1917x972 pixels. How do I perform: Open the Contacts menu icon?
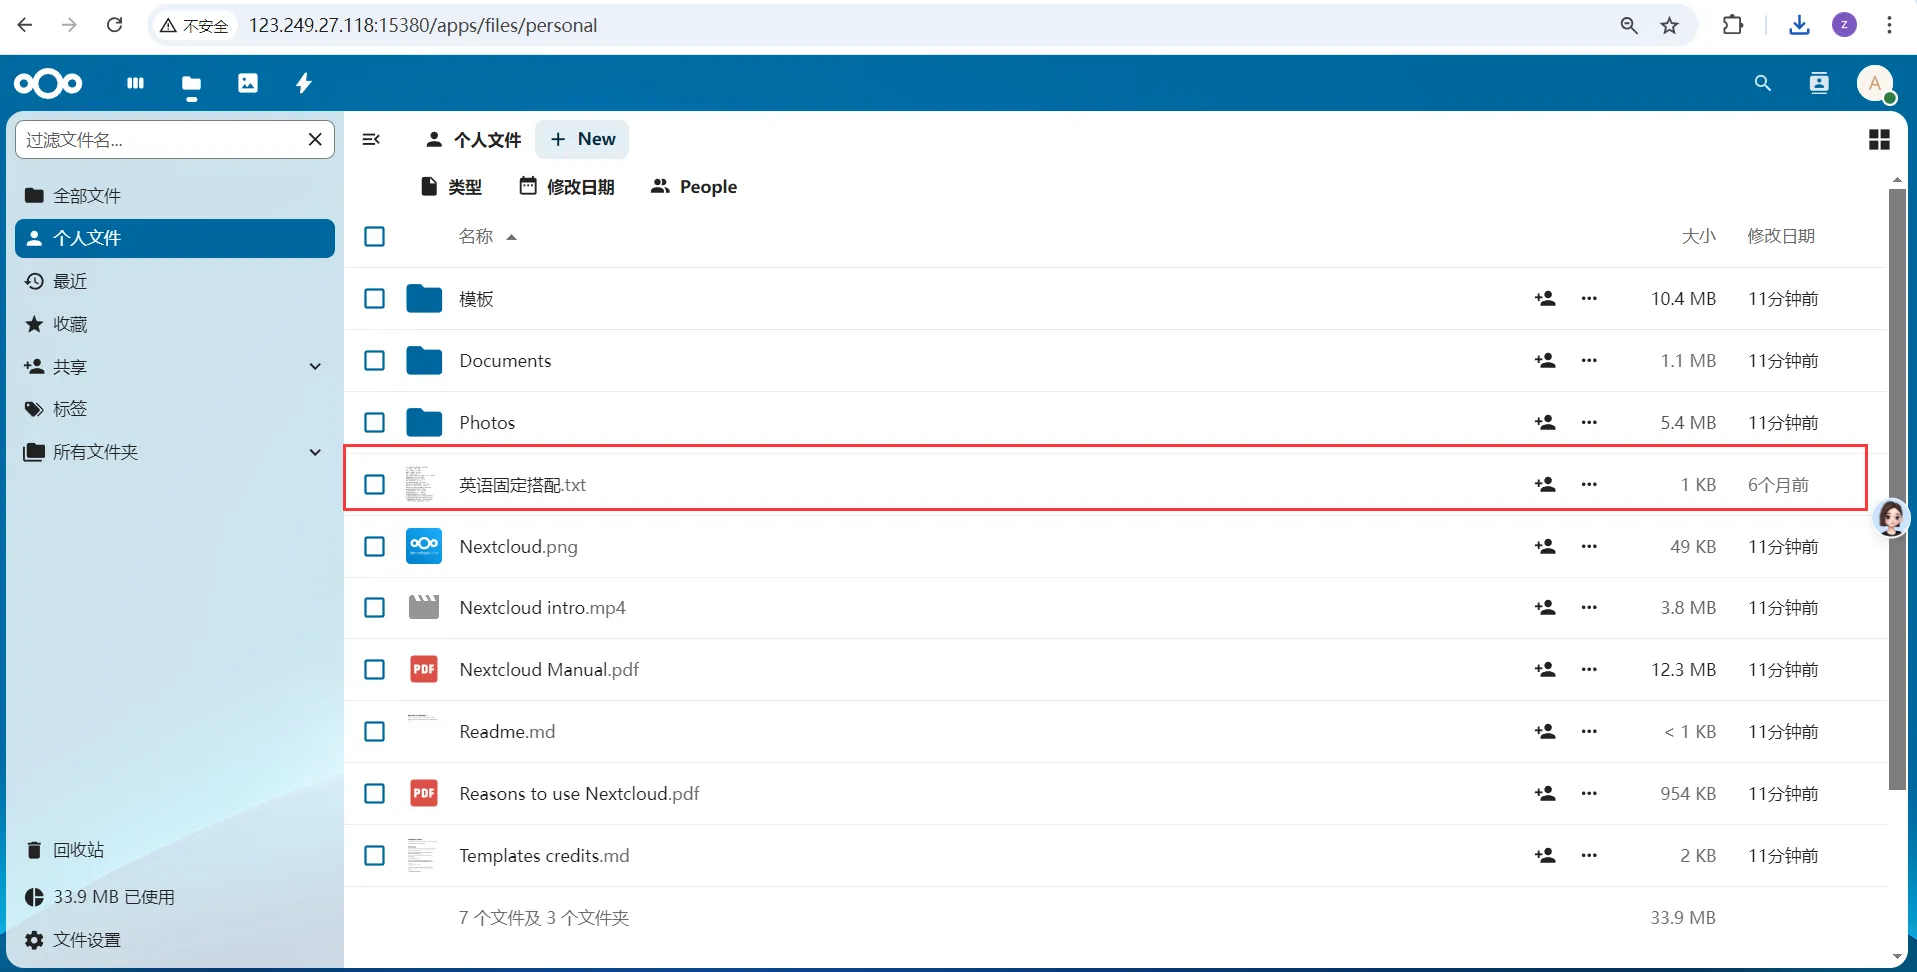click(x=1819, y=83)
